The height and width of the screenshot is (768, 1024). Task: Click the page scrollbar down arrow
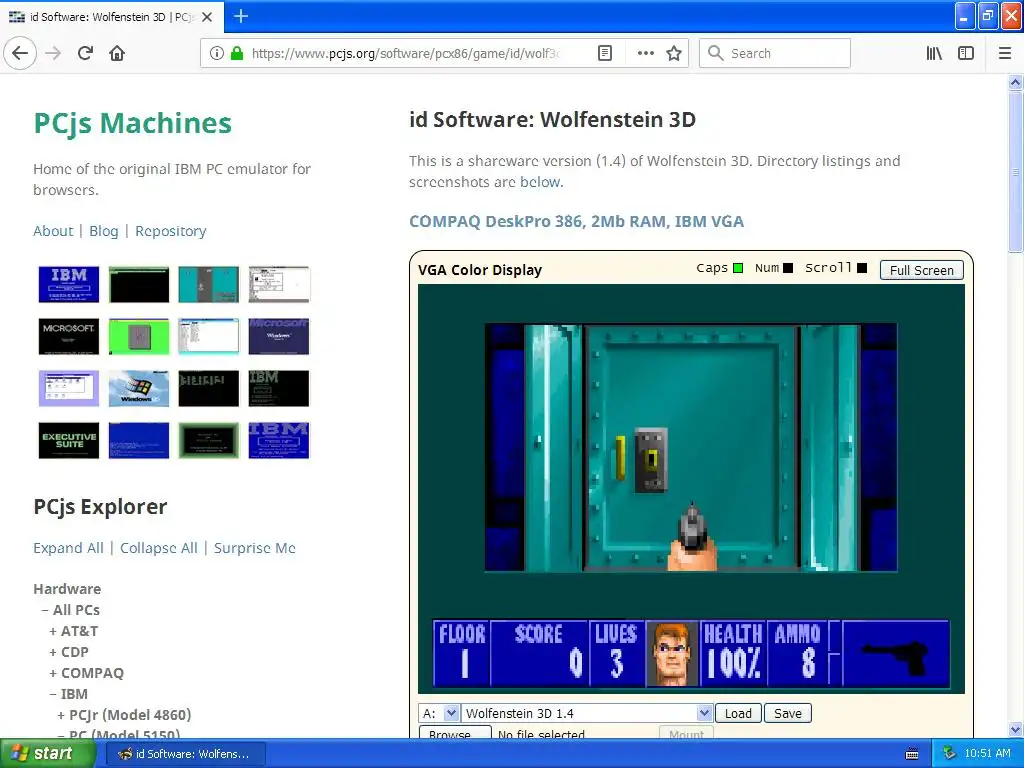pyautogui.click(x=1015, y=730)
